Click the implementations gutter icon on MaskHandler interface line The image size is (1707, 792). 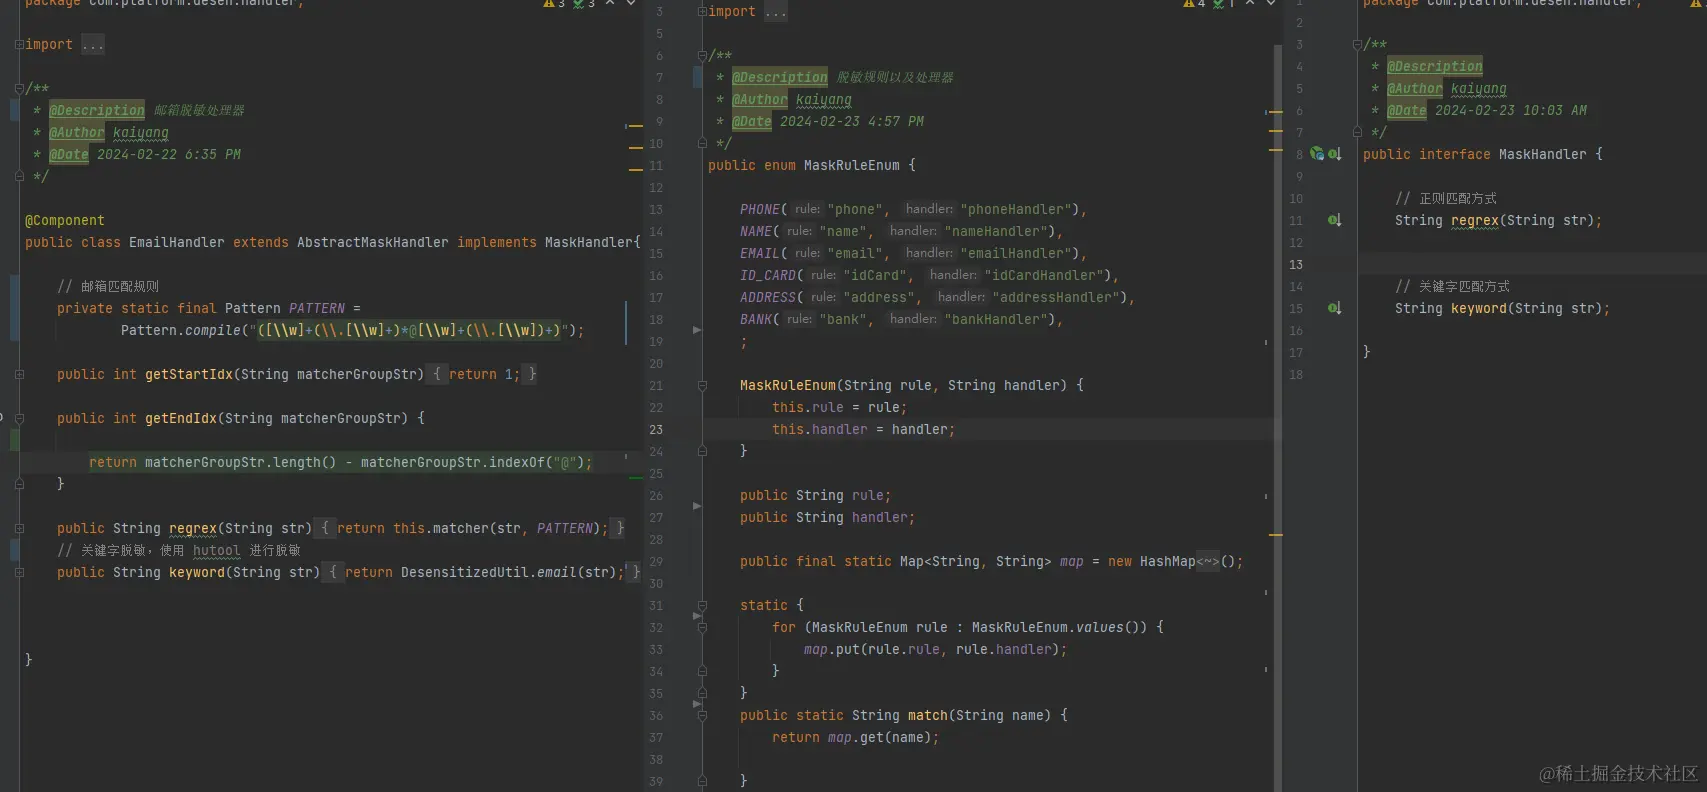(1335, 154)
